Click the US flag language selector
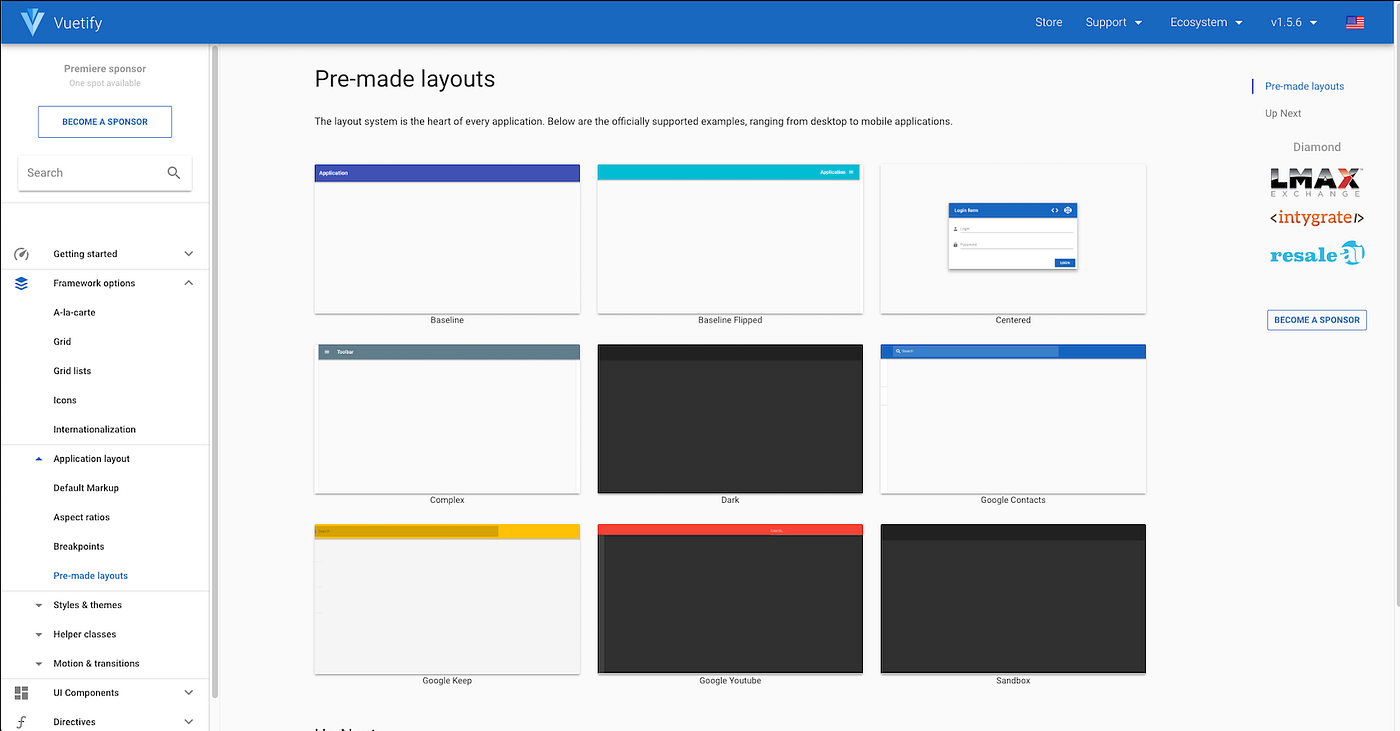The image size is (1400, 731). point(1355,21)
